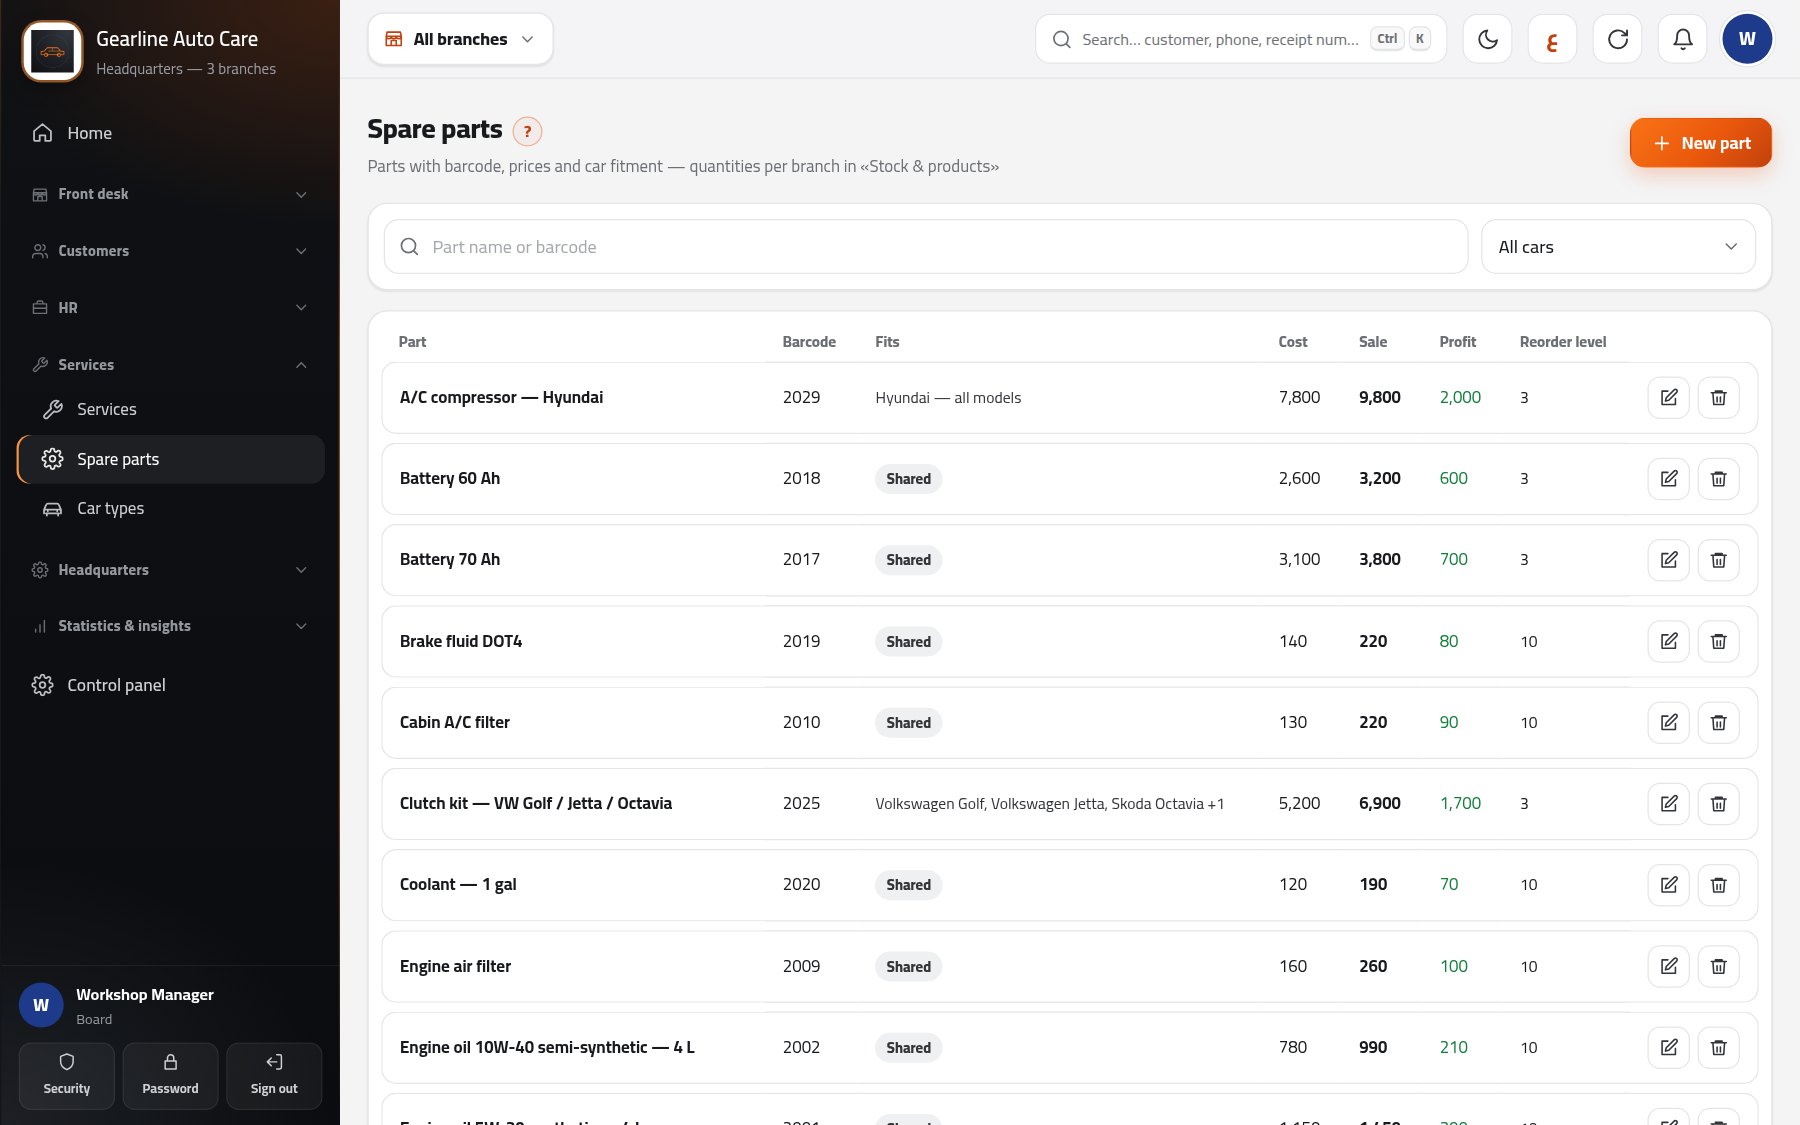Image resolution: width=1800 pixels, height=1125 pixels.
Task: Delete the Coolant — 1 gal row
Action: [1718, 885]
